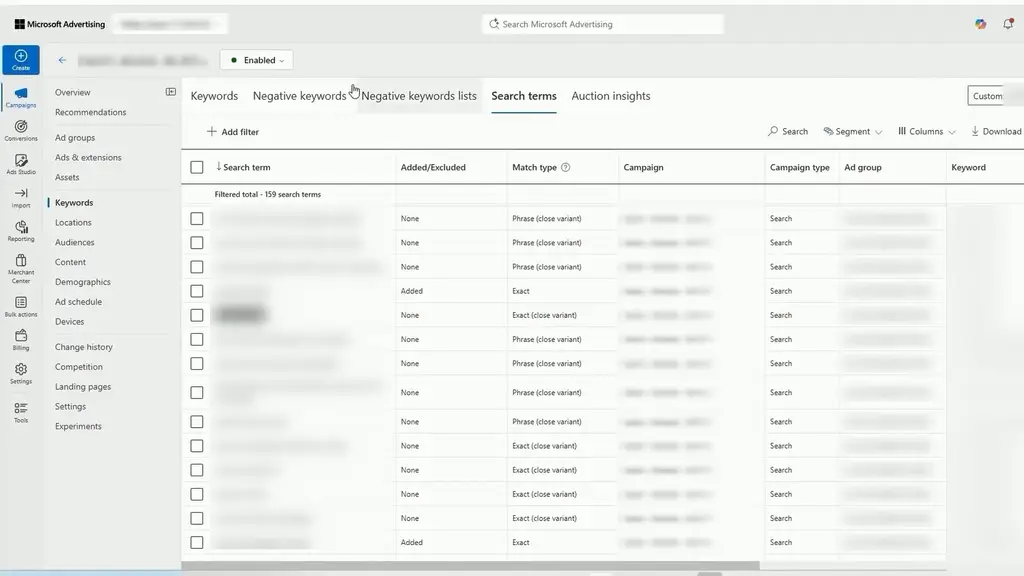Tick the last Exact (close variant) row checkbox
Viewport: 1024px width, 576px height.
click(x=197, y=519)
